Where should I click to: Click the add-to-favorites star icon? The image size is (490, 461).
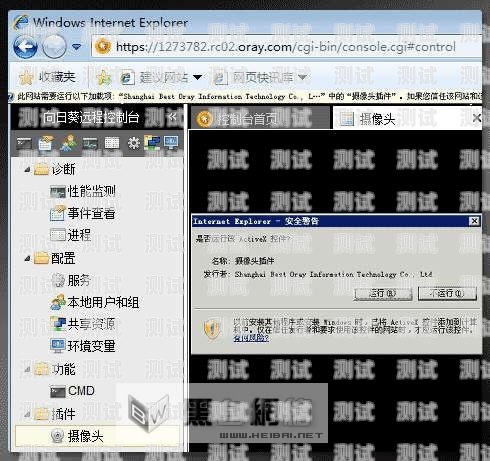click(x=104, y=78)
